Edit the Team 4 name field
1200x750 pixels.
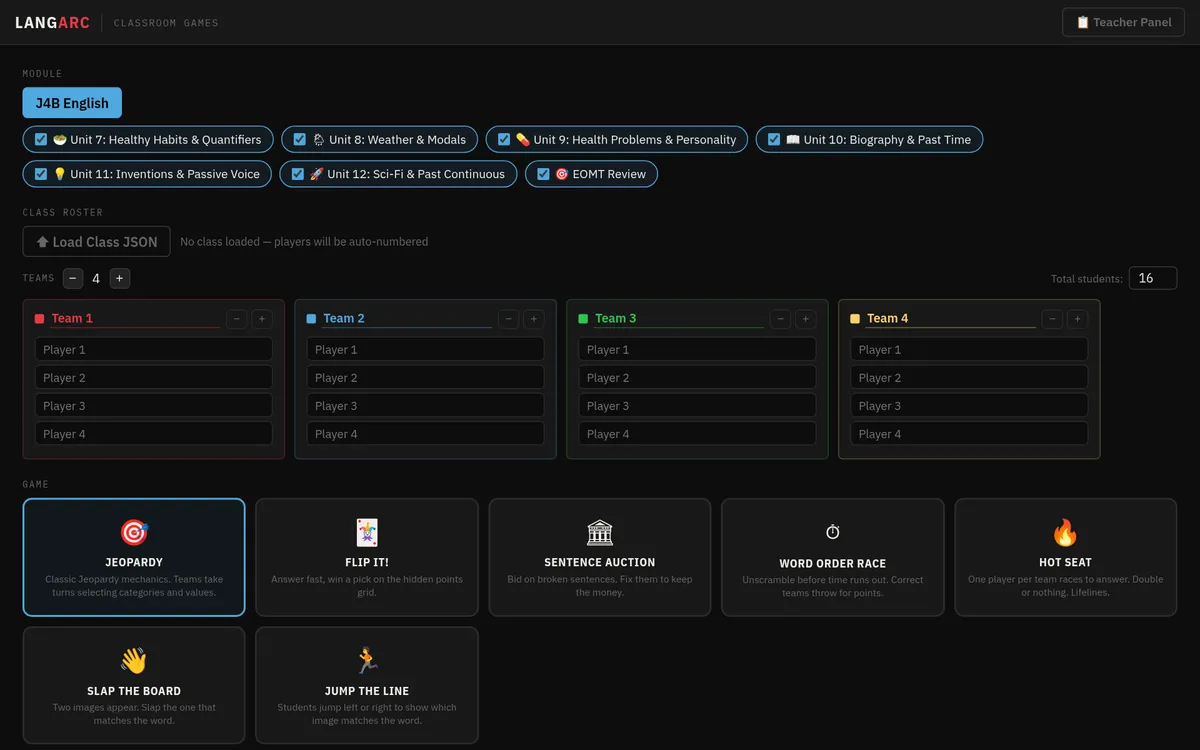951,319
